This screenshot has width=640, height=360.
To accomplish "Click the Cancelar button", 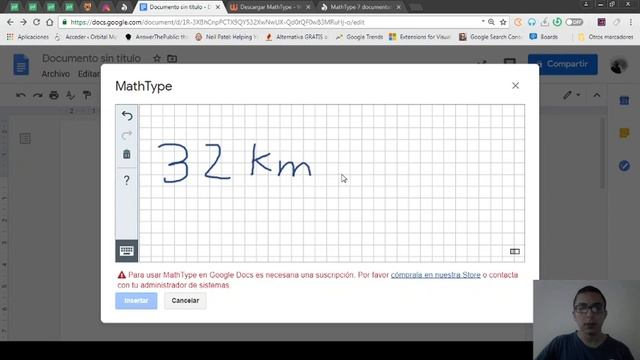I will coord(185,301).
